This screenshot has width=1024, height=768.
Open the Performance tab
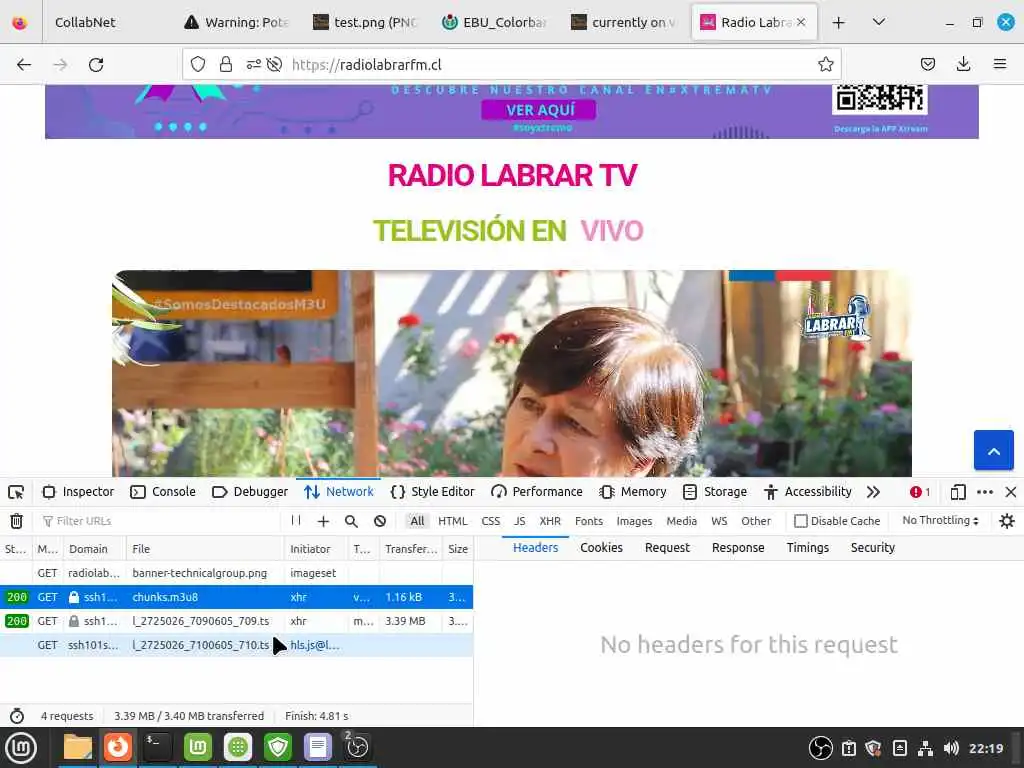pyautogui.click(x=537, y=492)
